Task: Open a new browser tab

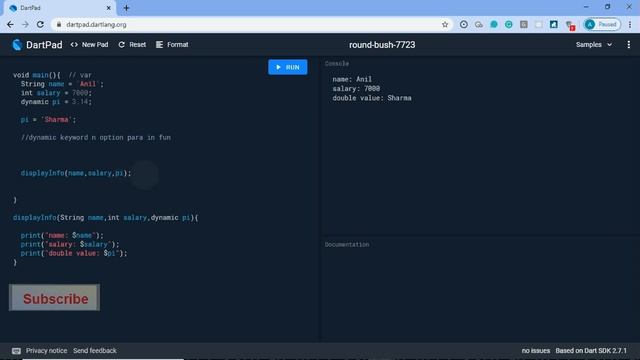Action: pyautogui.click(x=126, y=8)
